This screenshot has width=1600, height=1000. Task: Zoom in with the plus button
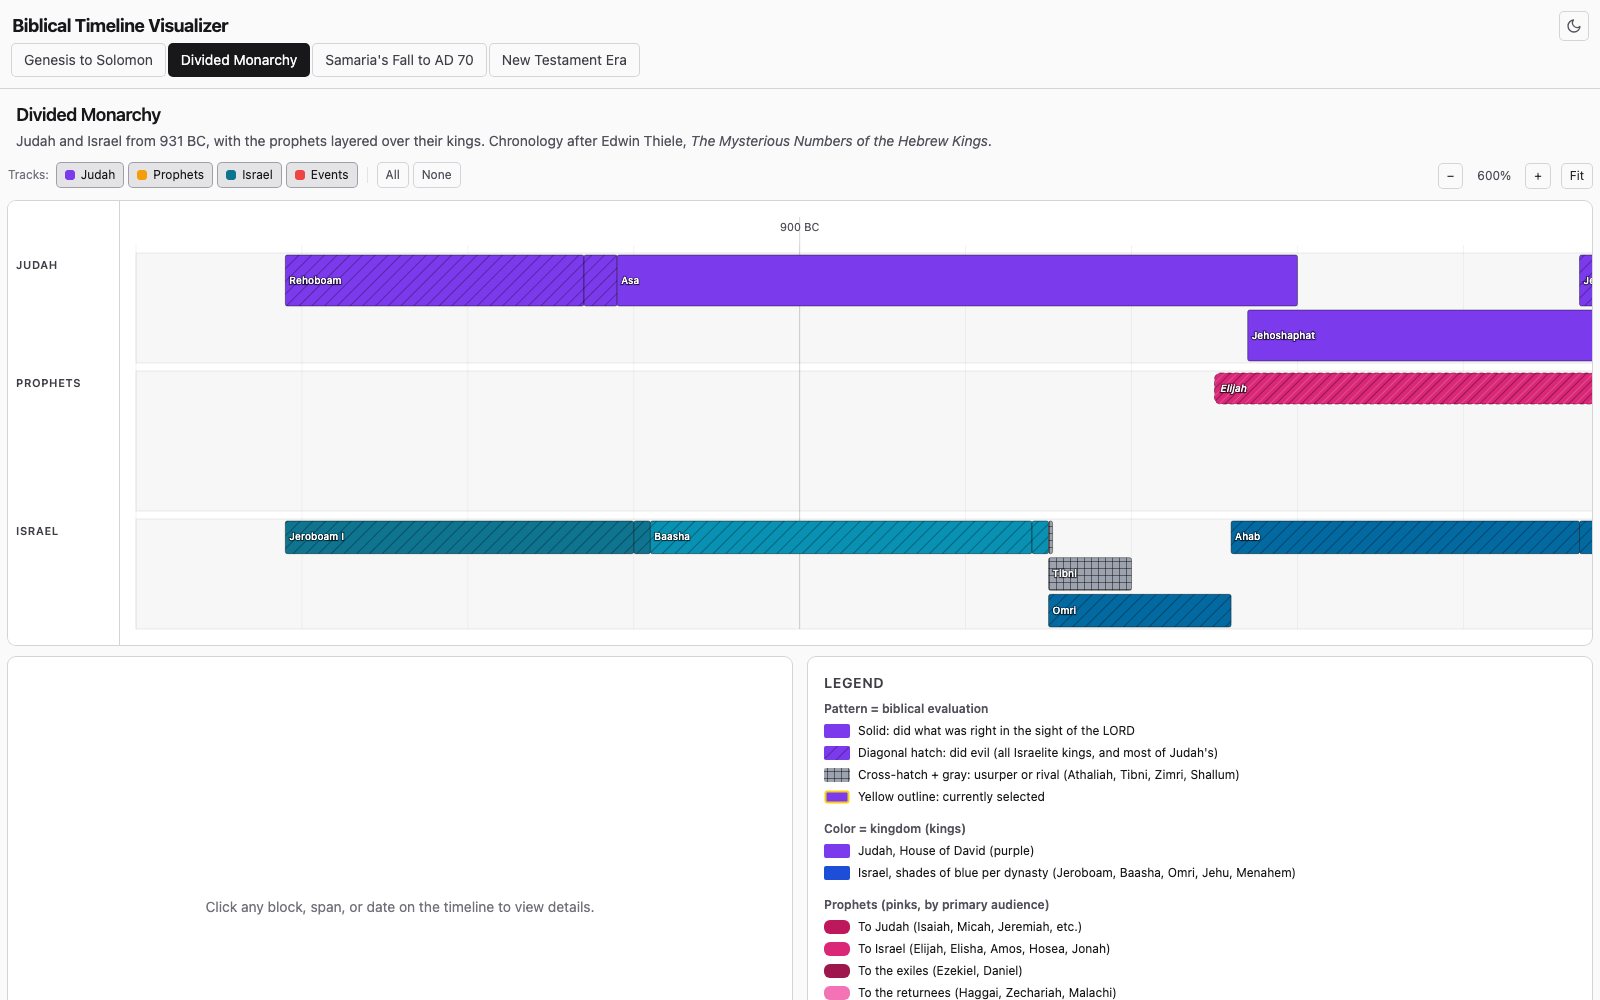coord(1538,176)
